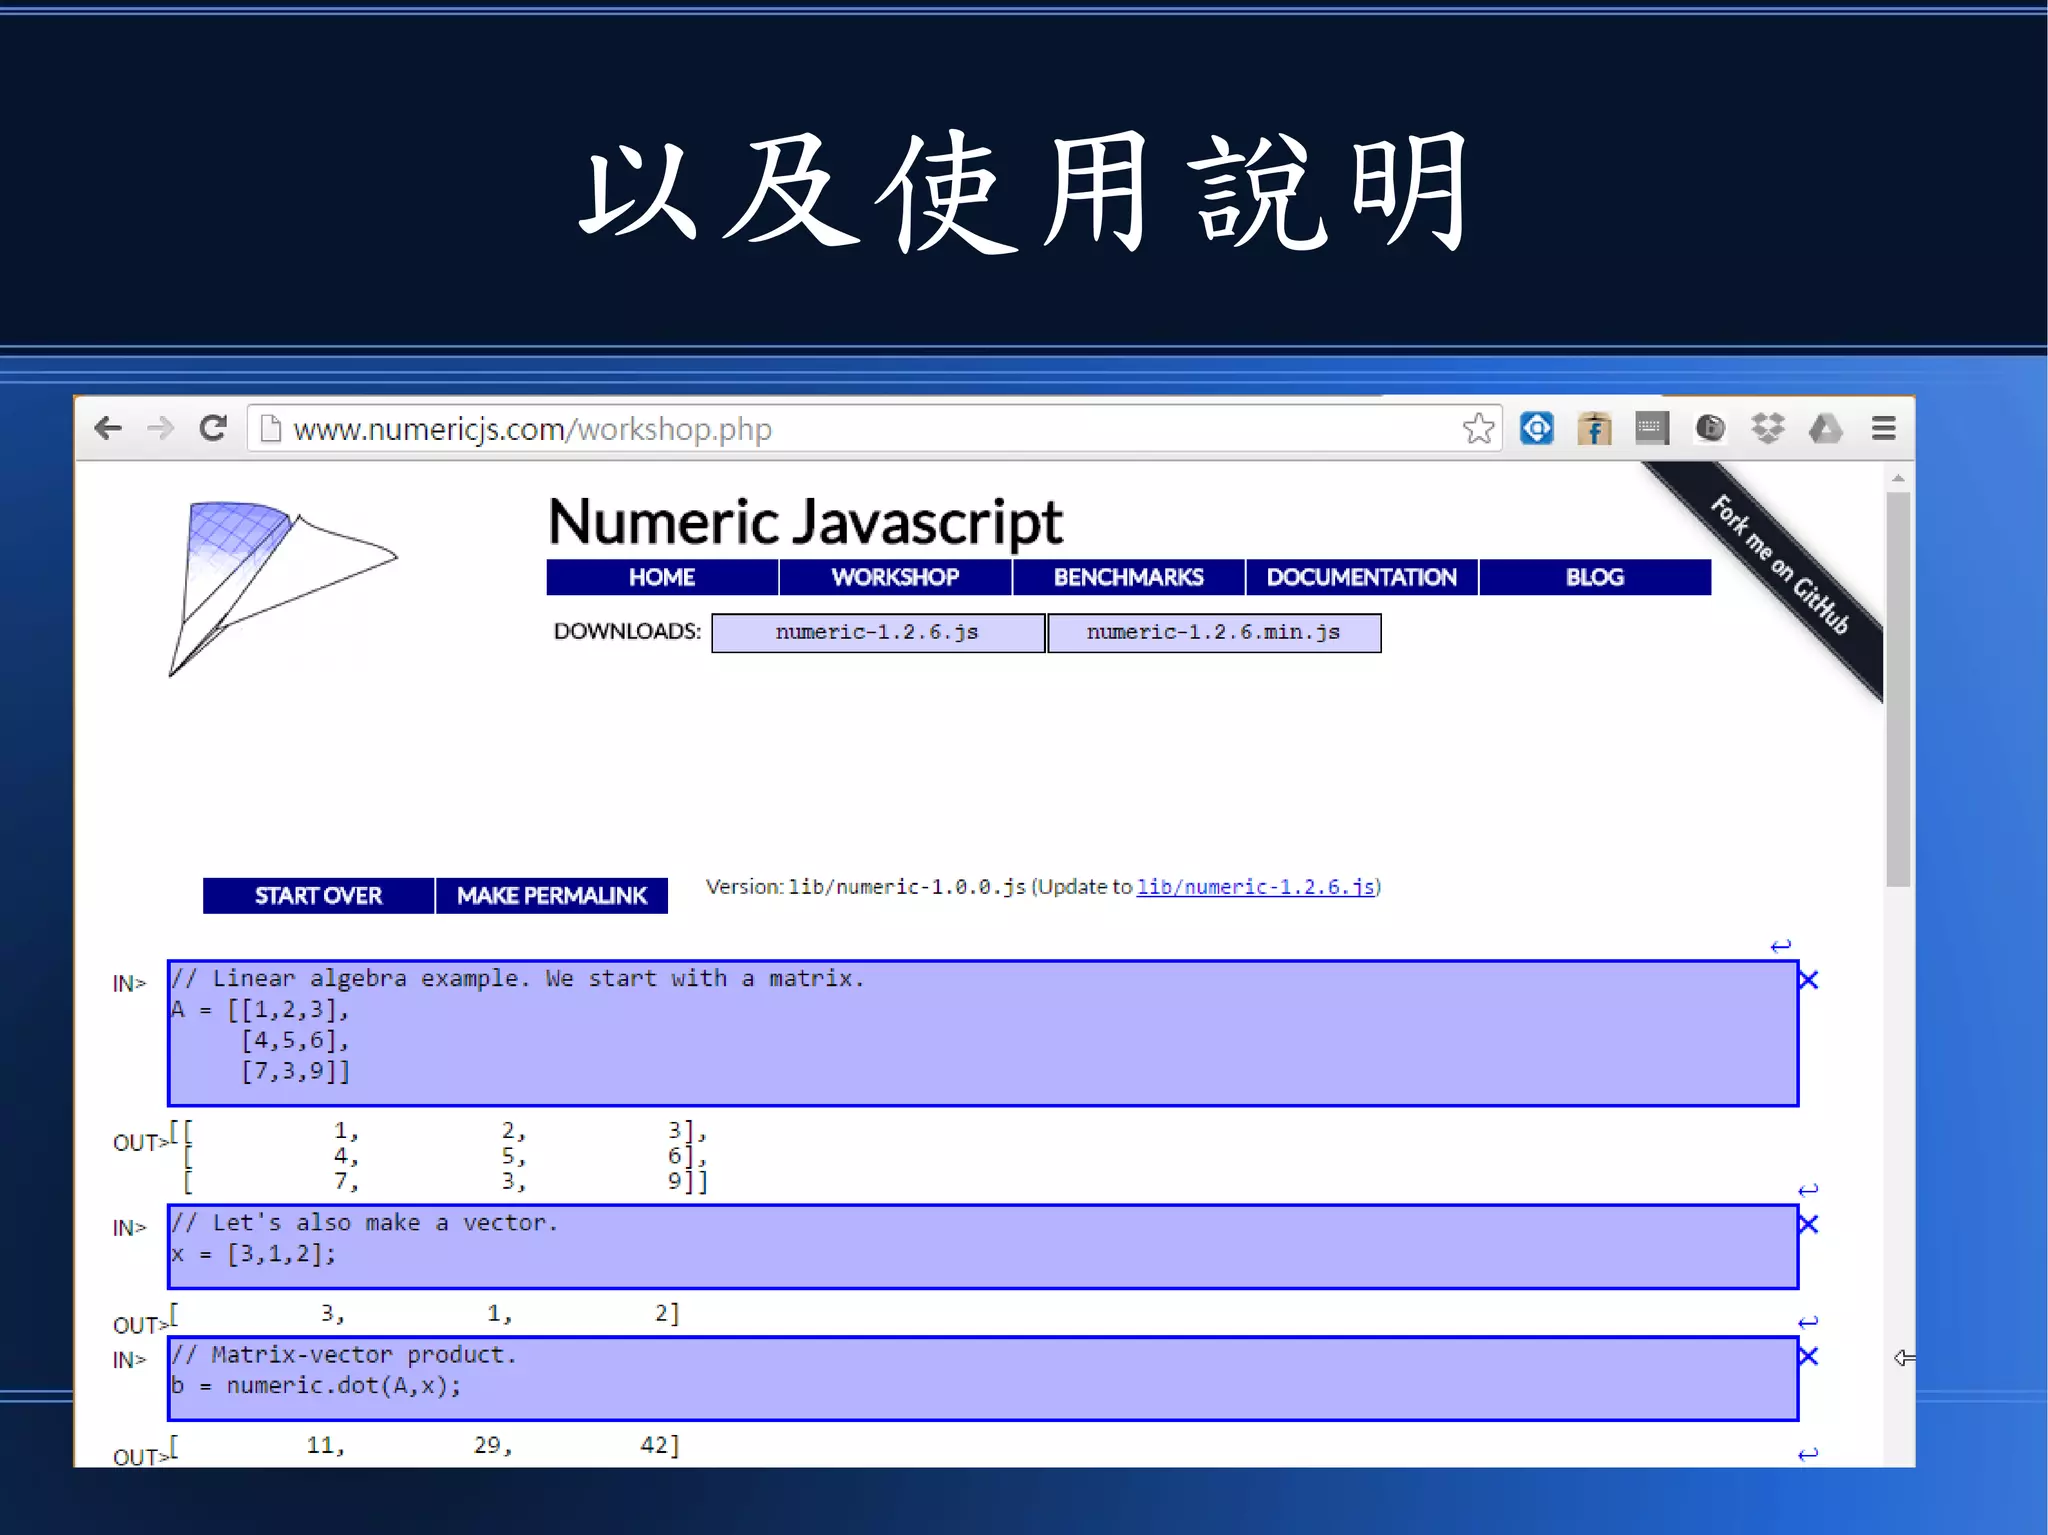Click the Numeric Javascript title
The height and width of the screenshot is (1535, 2048).
(806, 523)
